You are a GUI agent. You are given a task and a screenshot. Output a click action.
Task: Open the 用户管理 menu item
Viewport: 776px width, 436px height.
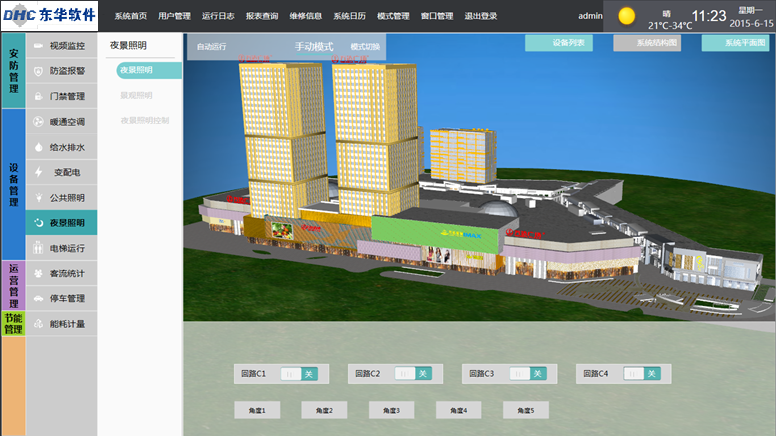tap(174, 16)
